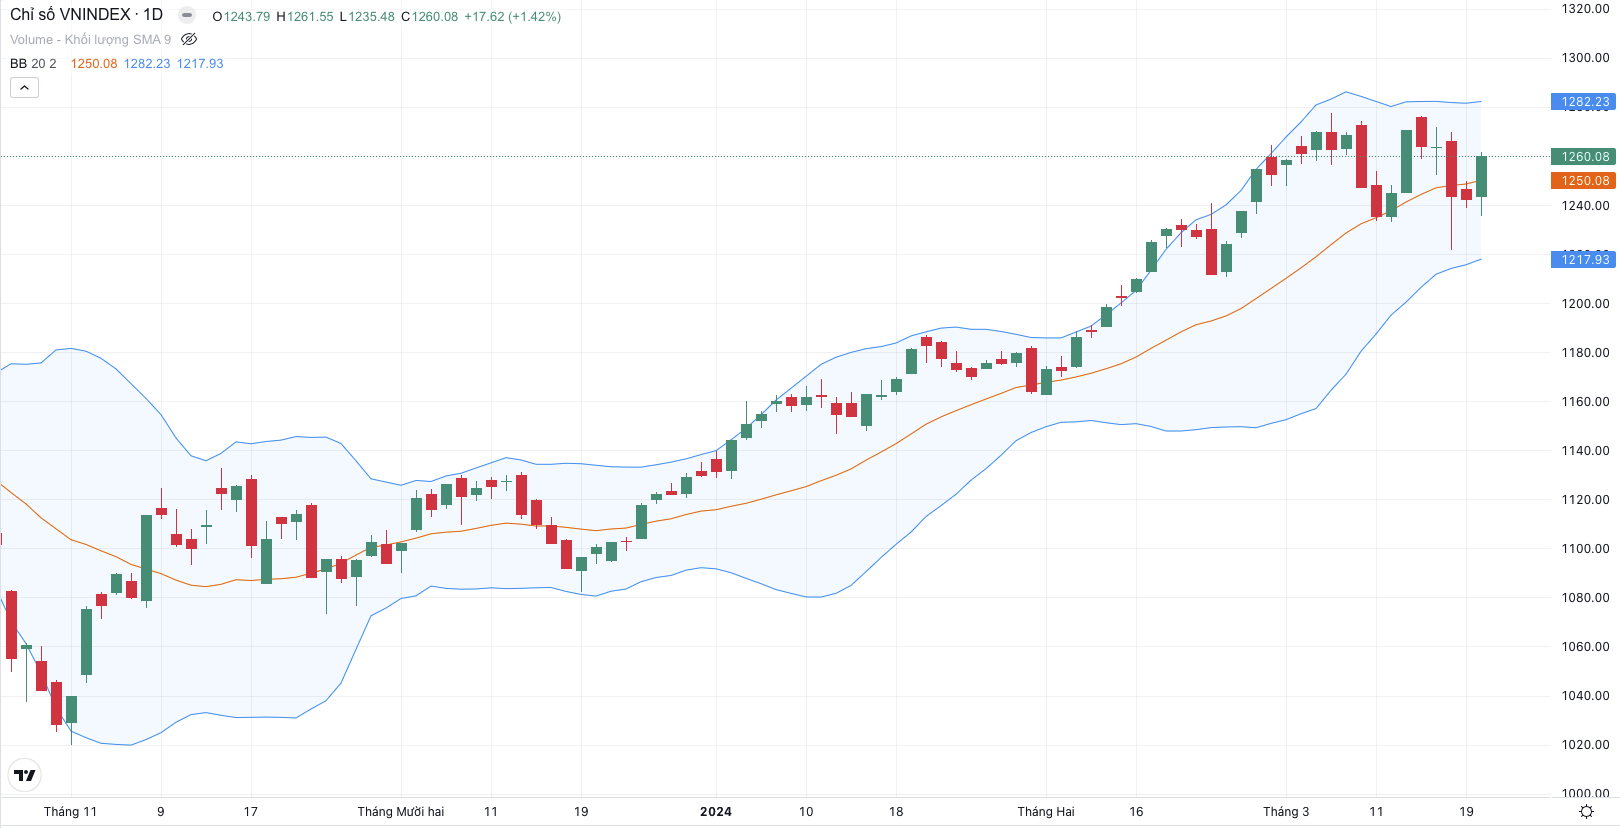1620x828 pixels.
Task: Click the latest green candlestick at right
Action: pos(1481,177)
